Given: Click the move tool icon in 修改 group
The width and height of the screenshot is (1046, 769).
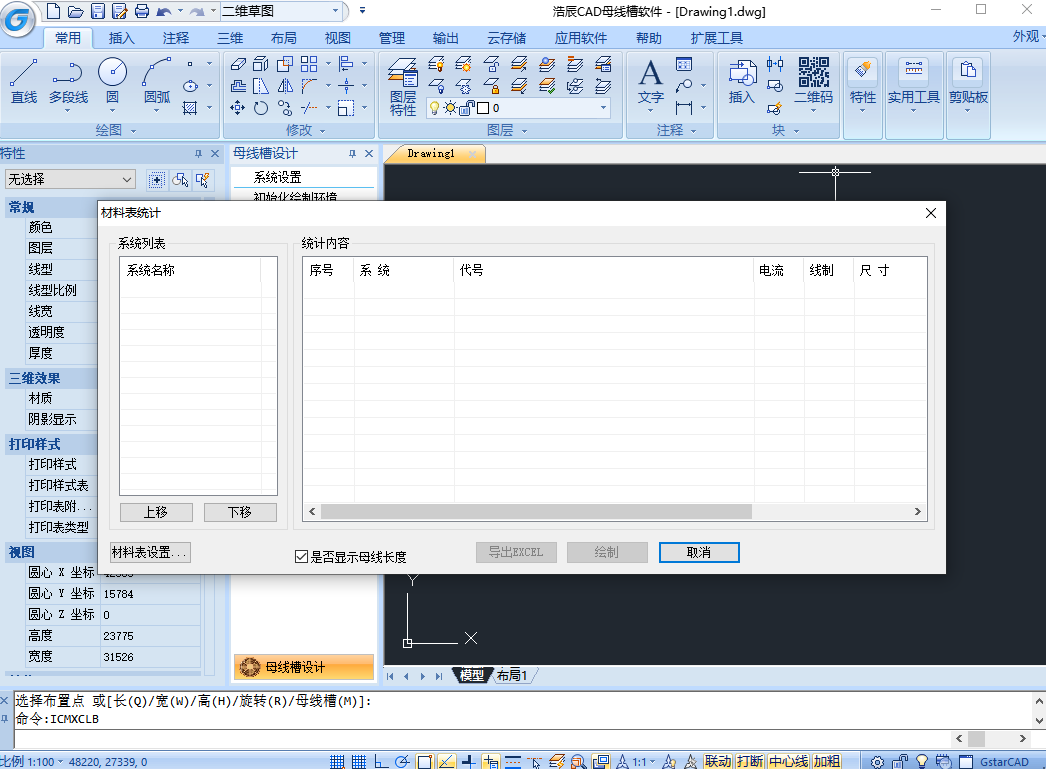Looking at the screenshot, I should coord(237,108).
